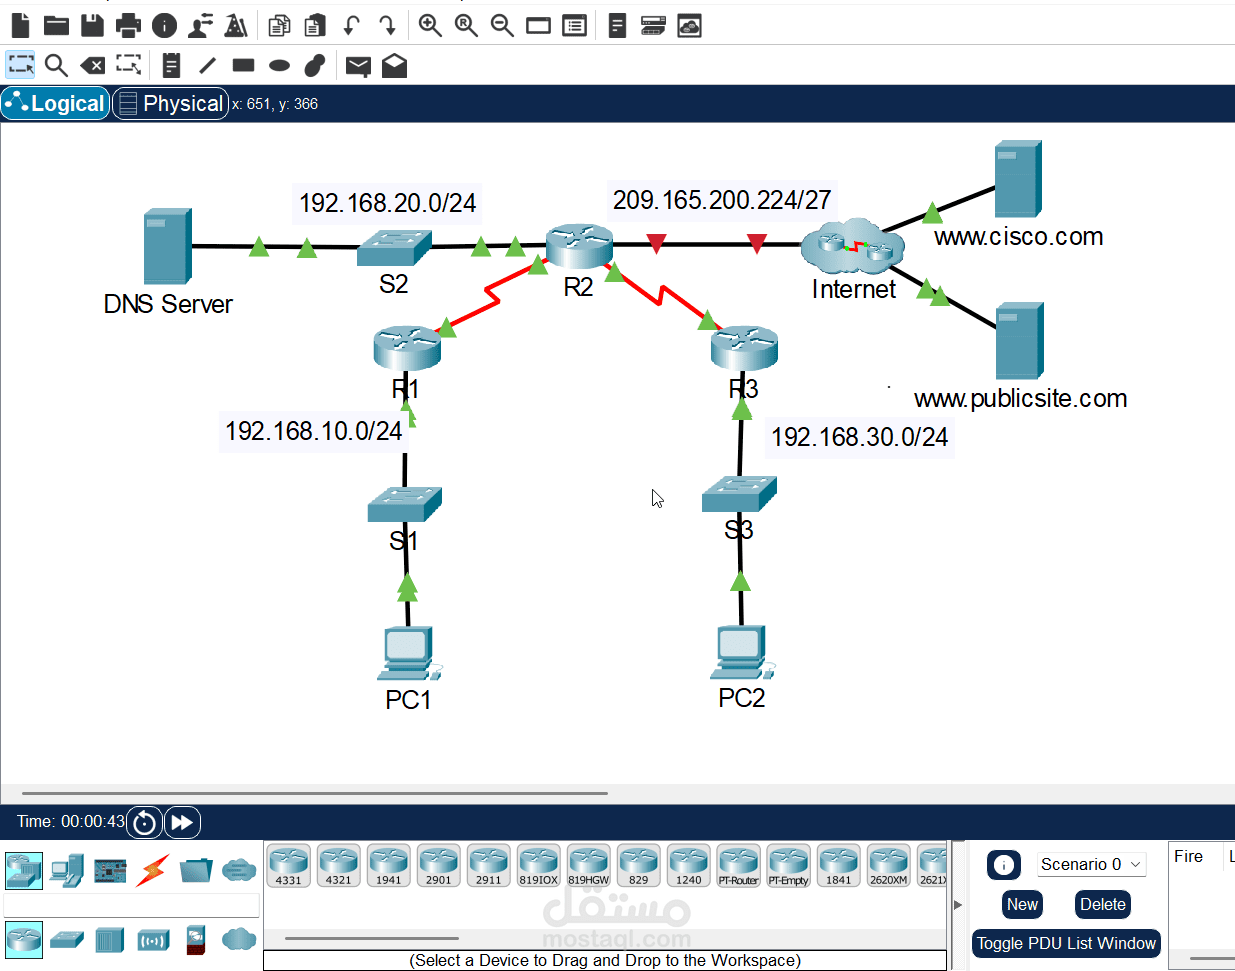The height and width of the screenshot is (971, 1235).
Task: Click switch S2 in the topology
Action: pyautogui.click(x=394, y=248)
